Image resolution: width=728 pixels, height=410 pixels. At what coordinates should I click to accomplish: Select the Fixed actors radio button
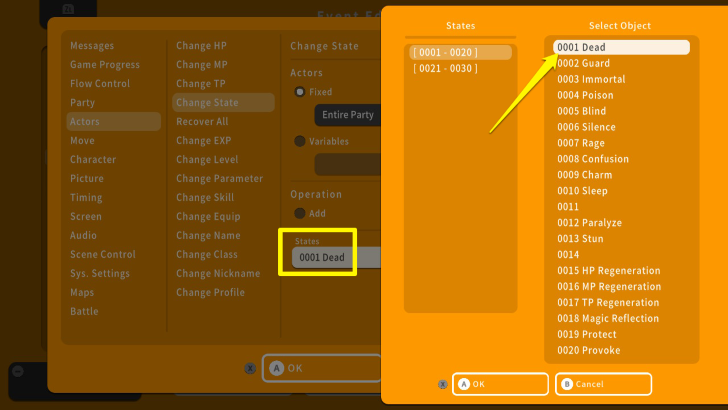tap(300, 91)
